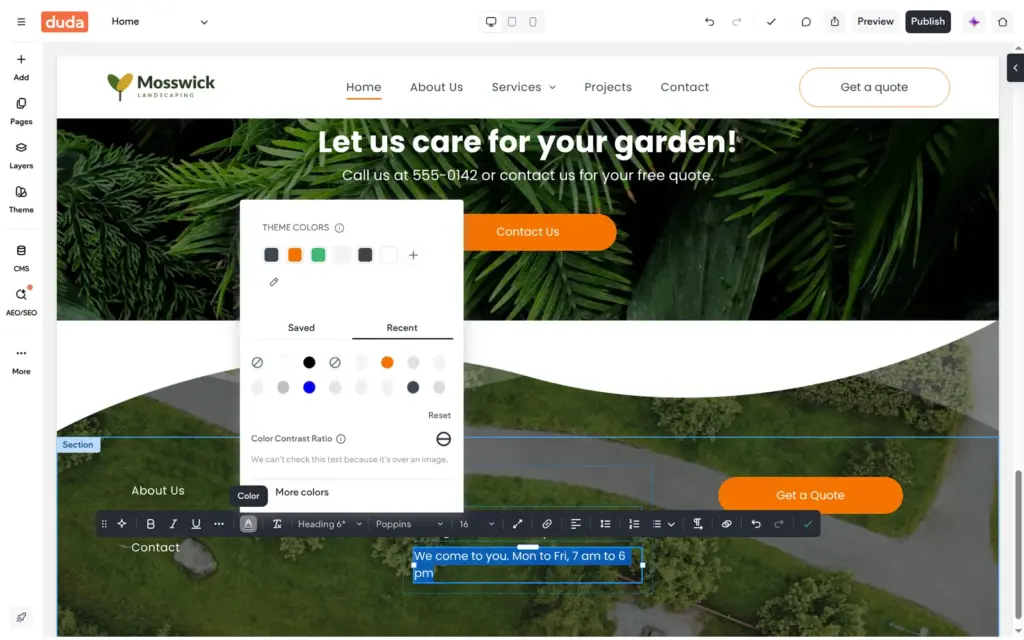Select the Home nav item
Viewport: 1024px width, 640px height.
pos(363,87)
